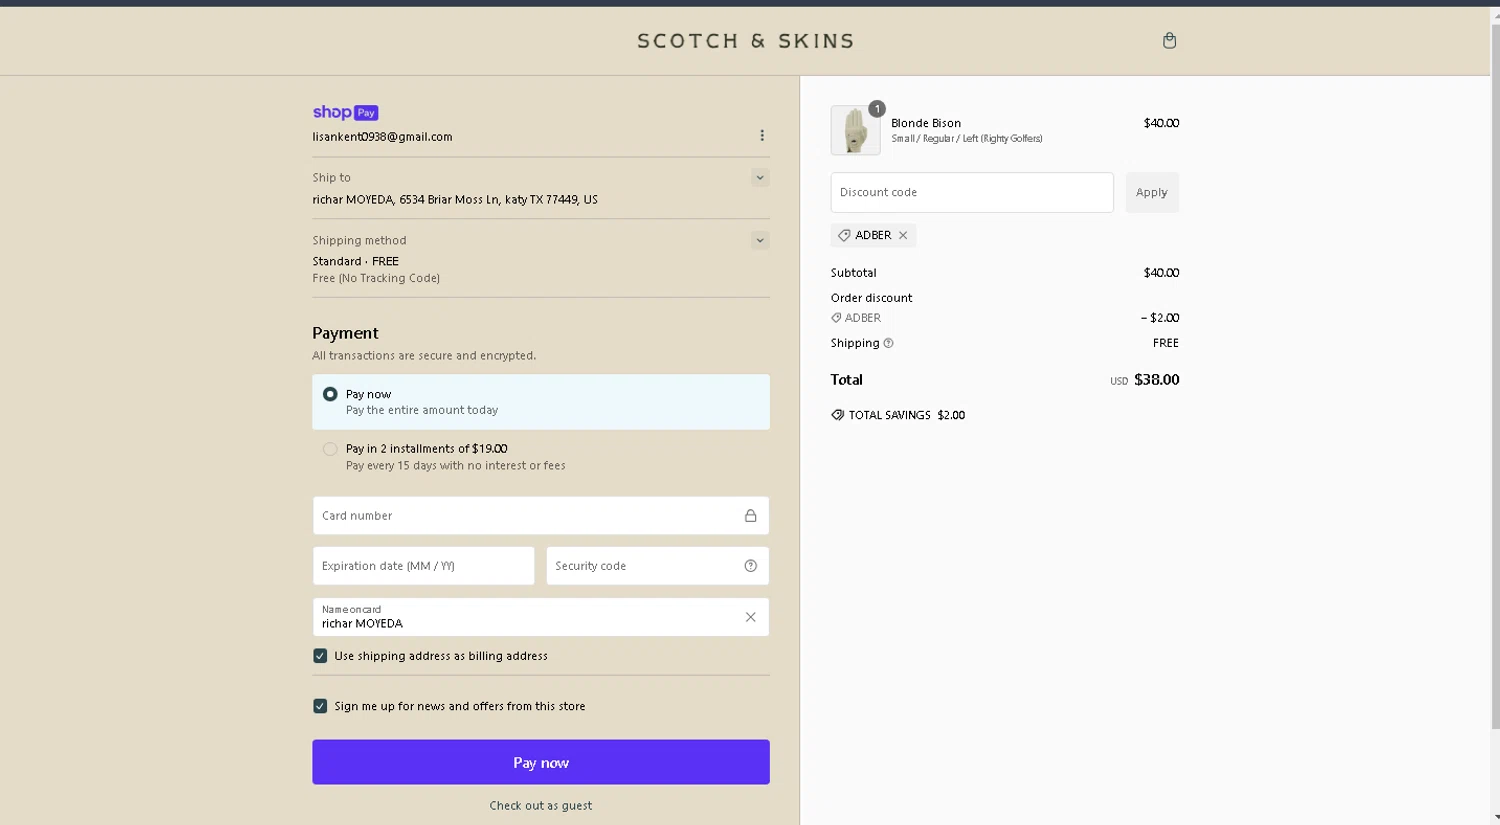The image size is (1500, 825).
Task: Click the lock icon in Card number field
Action: point(750,516)
